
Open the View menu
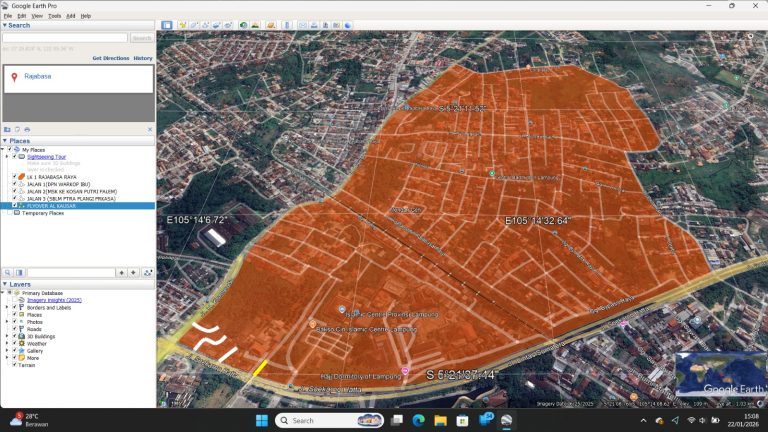[36, 16]
